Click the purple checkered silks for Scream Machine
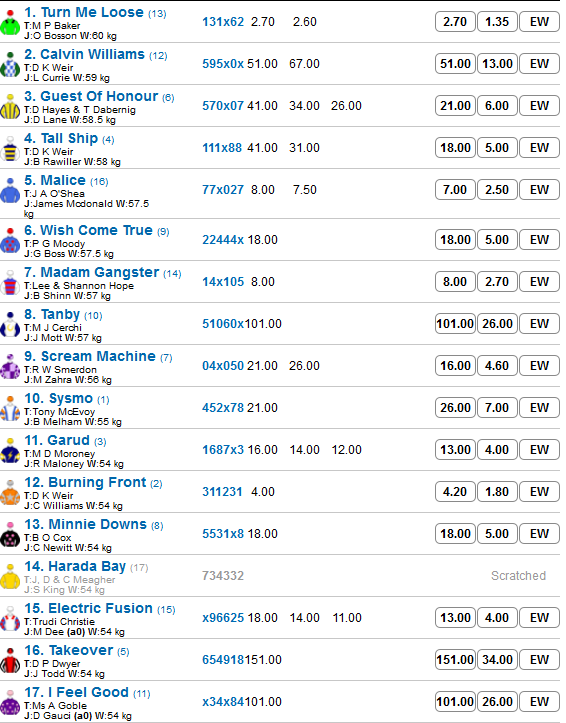This screenshot has height=723, width=566. (10, 367)
